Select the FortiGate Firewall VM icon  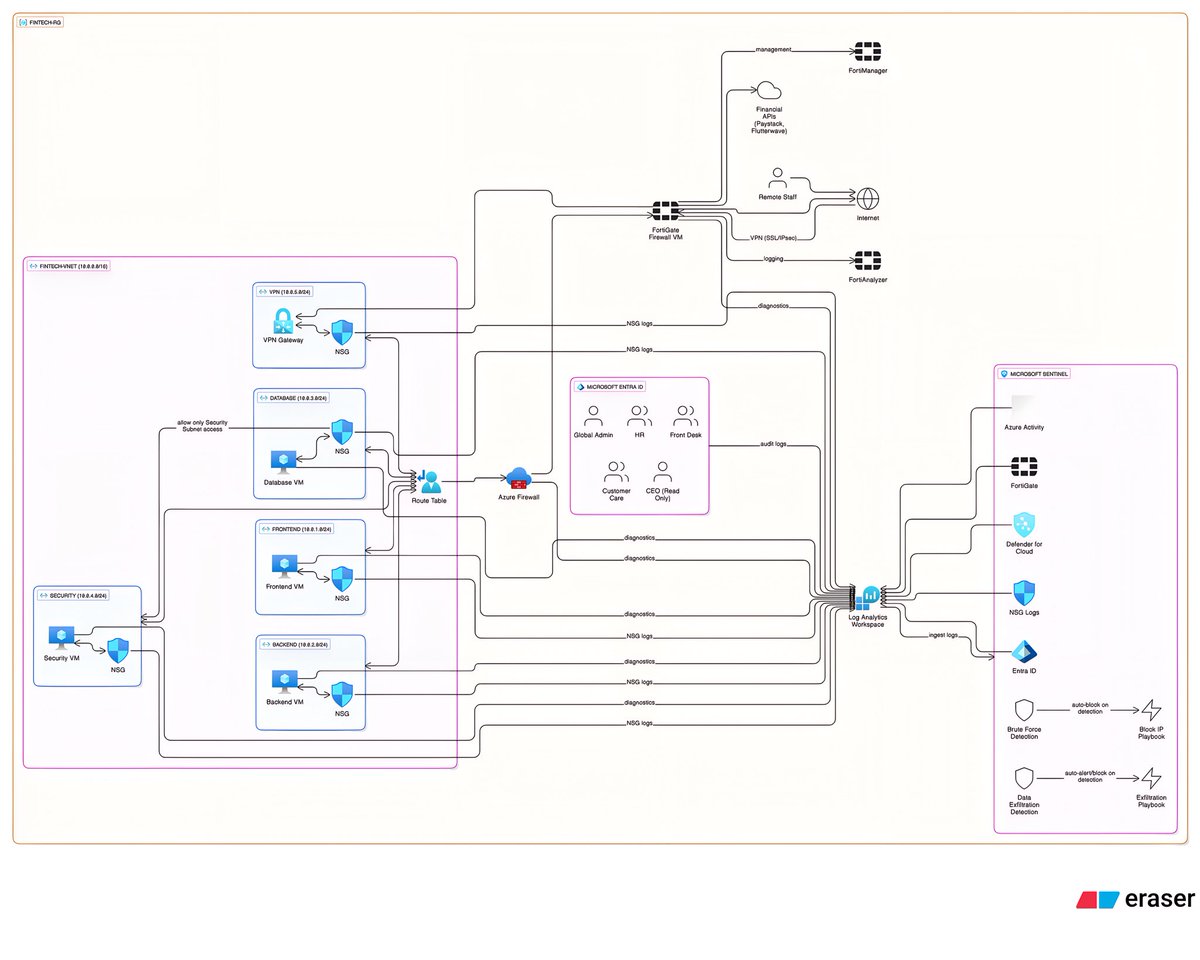666,211
